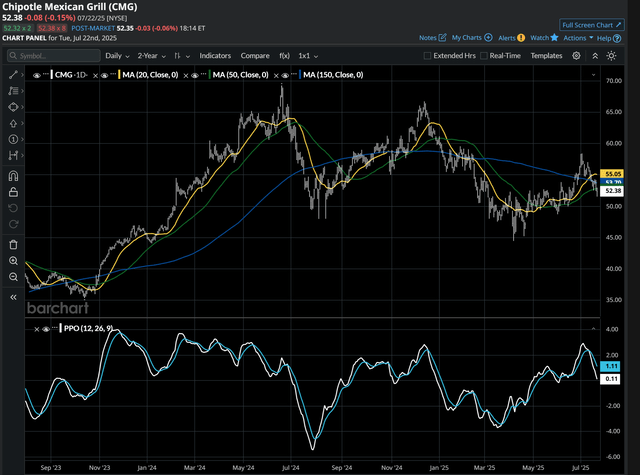The image size is (640, 475).
Task: Open the Alerts link
Action: (507, 38)
